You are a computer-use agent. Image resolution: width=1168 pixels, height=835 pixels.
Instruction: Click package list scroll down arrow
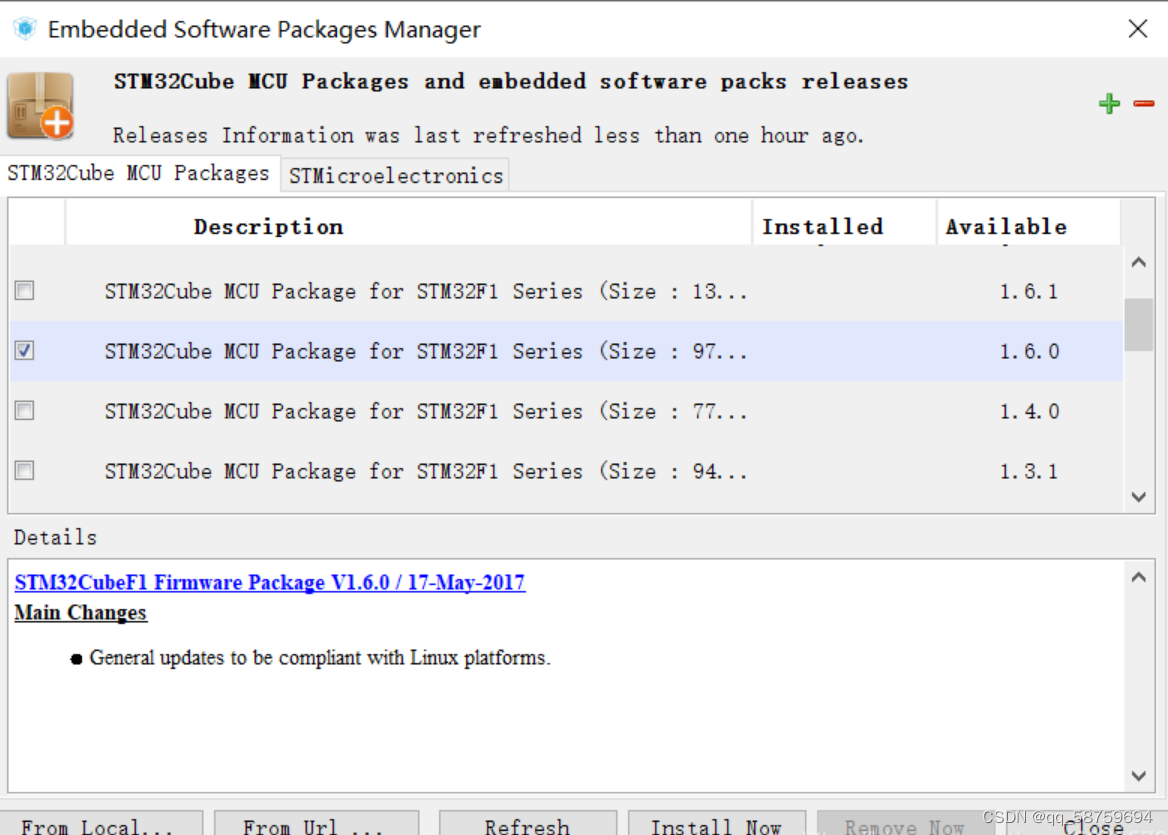[x=1138, y=497]
